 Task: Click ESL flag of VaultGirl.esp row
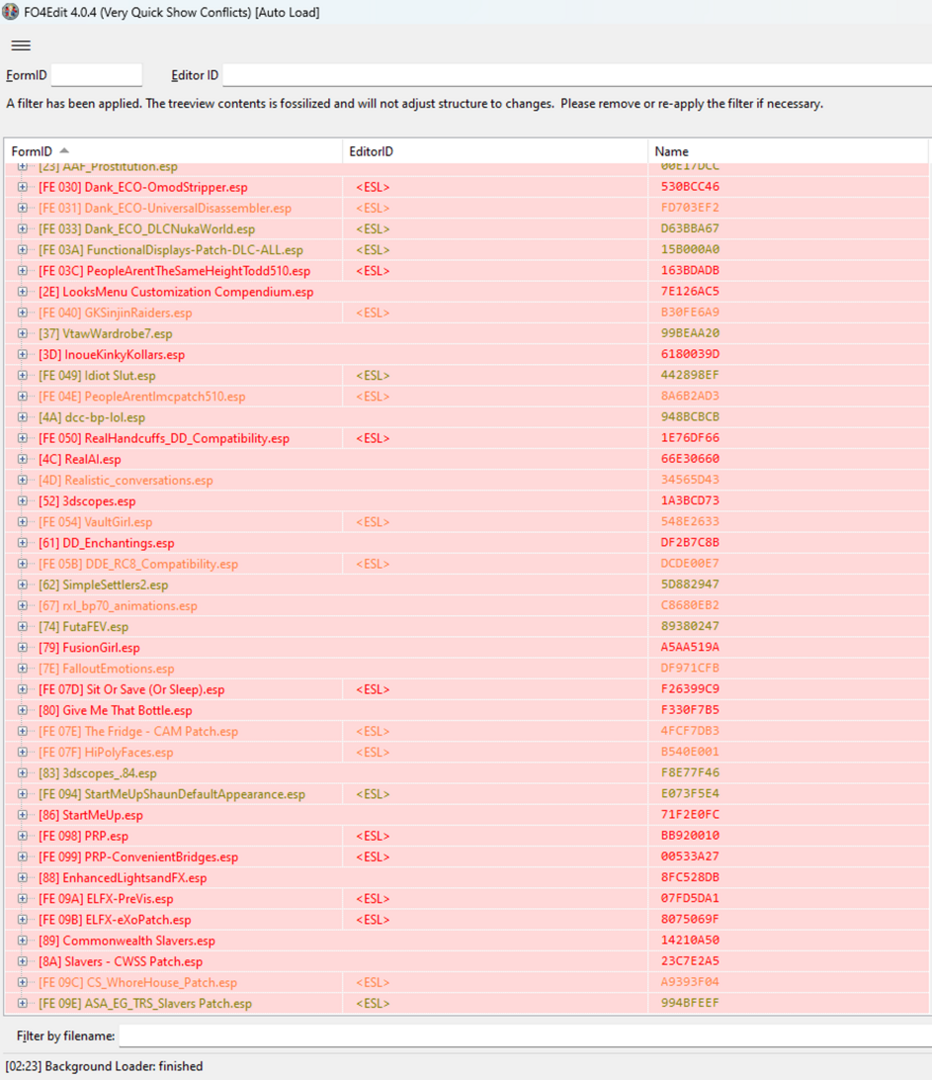point(373,521)
